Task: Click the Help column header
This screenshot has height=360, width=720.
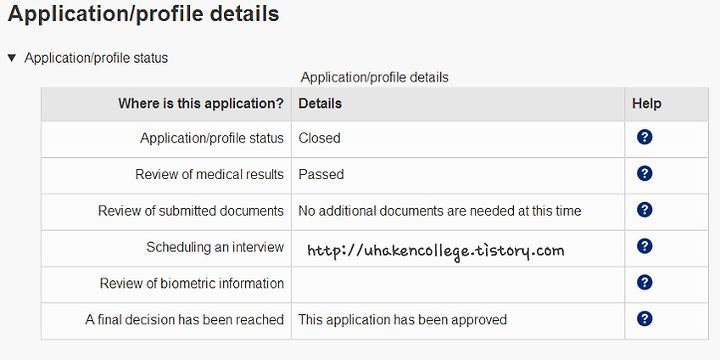Action: tap(647, 104)
